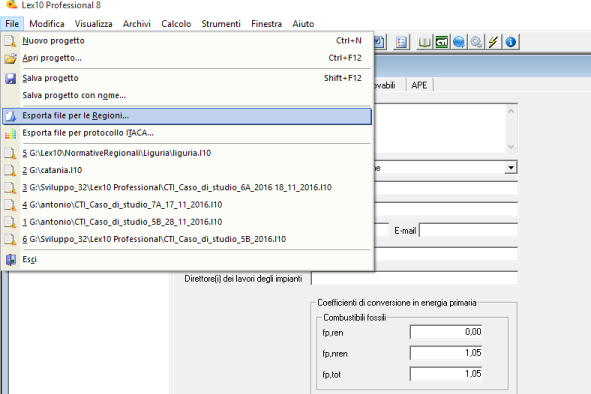
Task: Choose Esporta file per le Regioni...
Action: coord(187,116)
